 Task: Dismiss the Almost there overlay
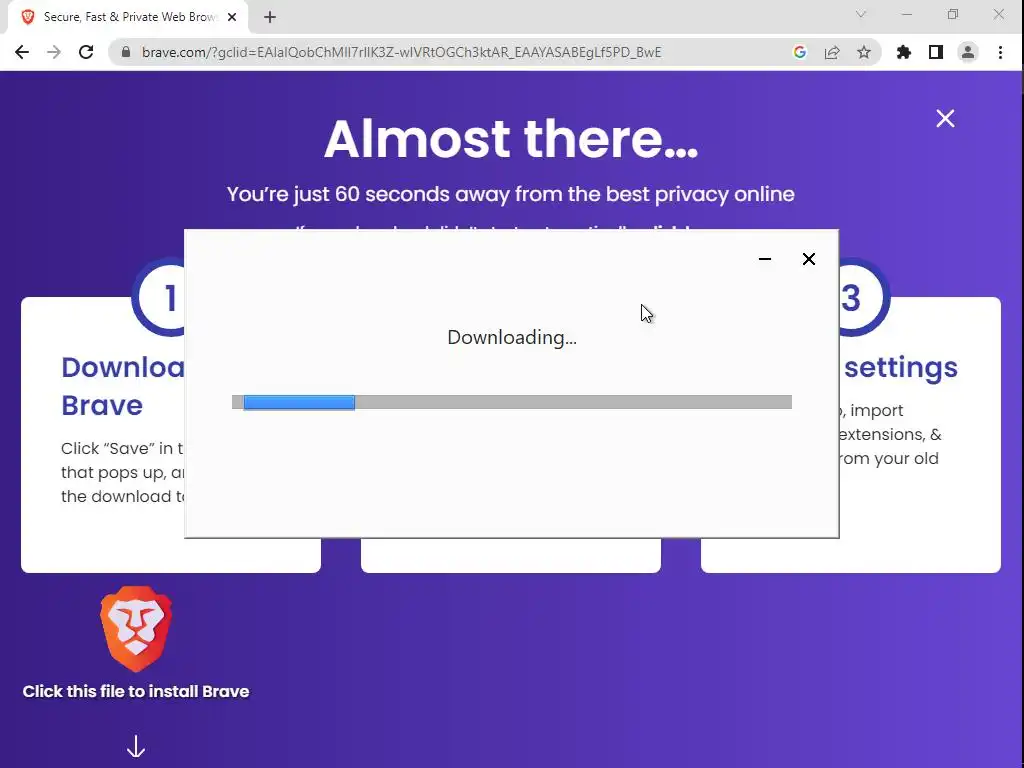pyautogui.click(x=945, y=118)
